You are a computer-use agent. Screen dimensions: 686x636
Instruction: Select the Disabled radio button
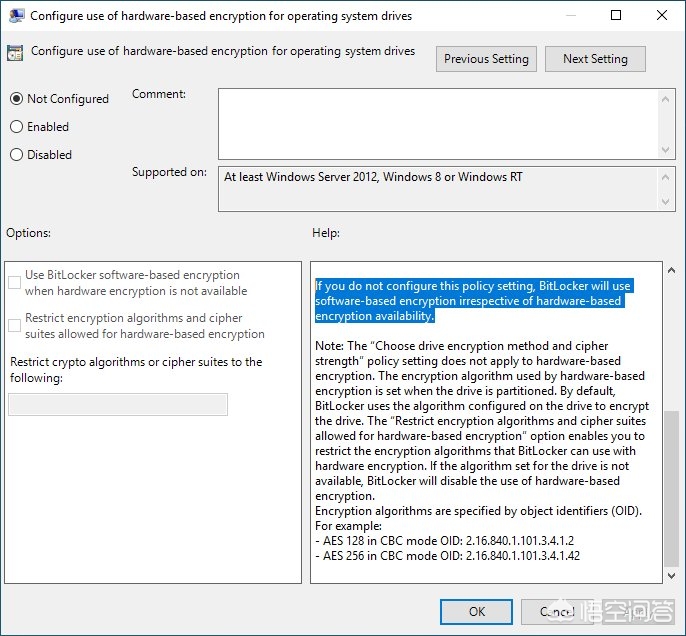16,154
